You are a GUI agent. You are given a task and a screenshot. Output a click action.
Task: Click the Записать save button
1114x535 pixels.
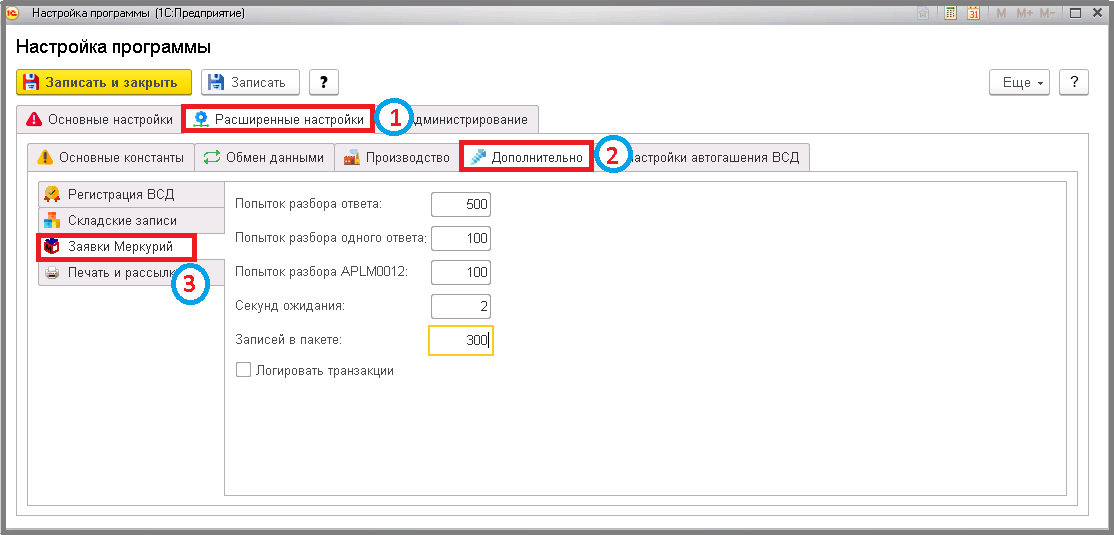[251, 82]
